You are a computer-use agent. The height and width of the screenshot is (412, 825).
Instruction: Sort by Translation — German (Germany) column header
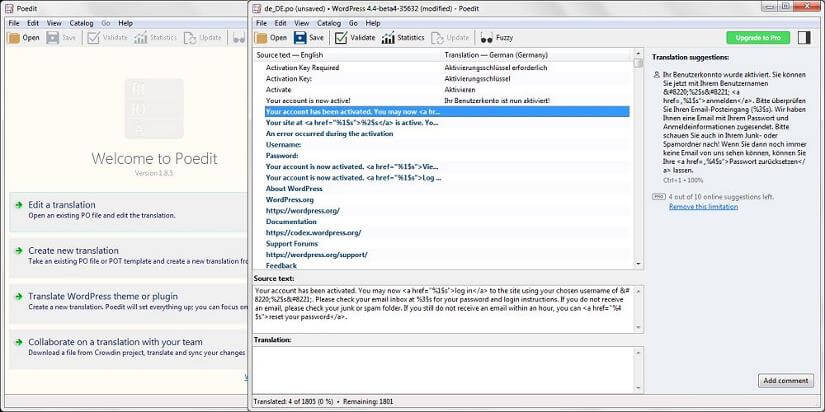point(537,55)
